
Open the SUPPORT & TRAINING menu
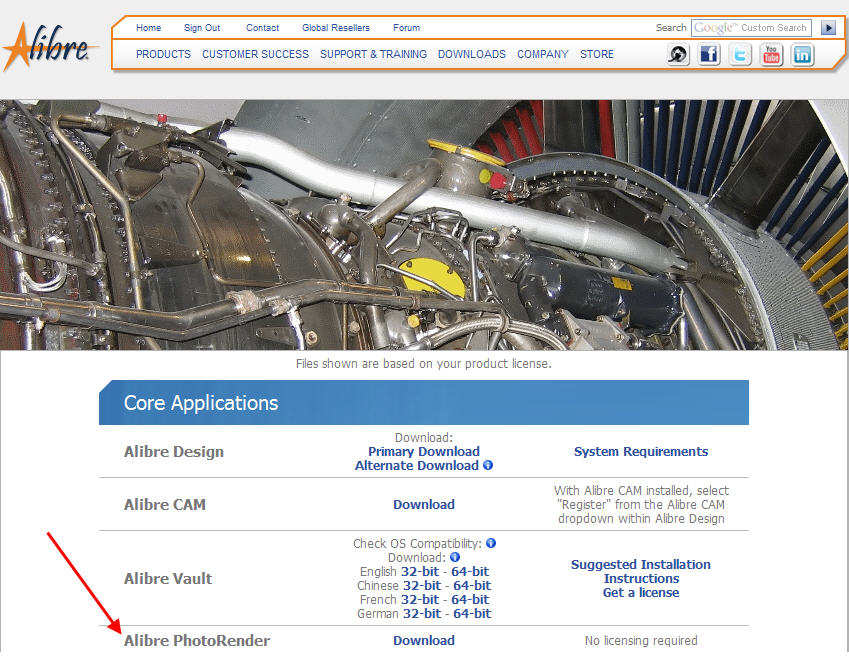pos(374,54)
